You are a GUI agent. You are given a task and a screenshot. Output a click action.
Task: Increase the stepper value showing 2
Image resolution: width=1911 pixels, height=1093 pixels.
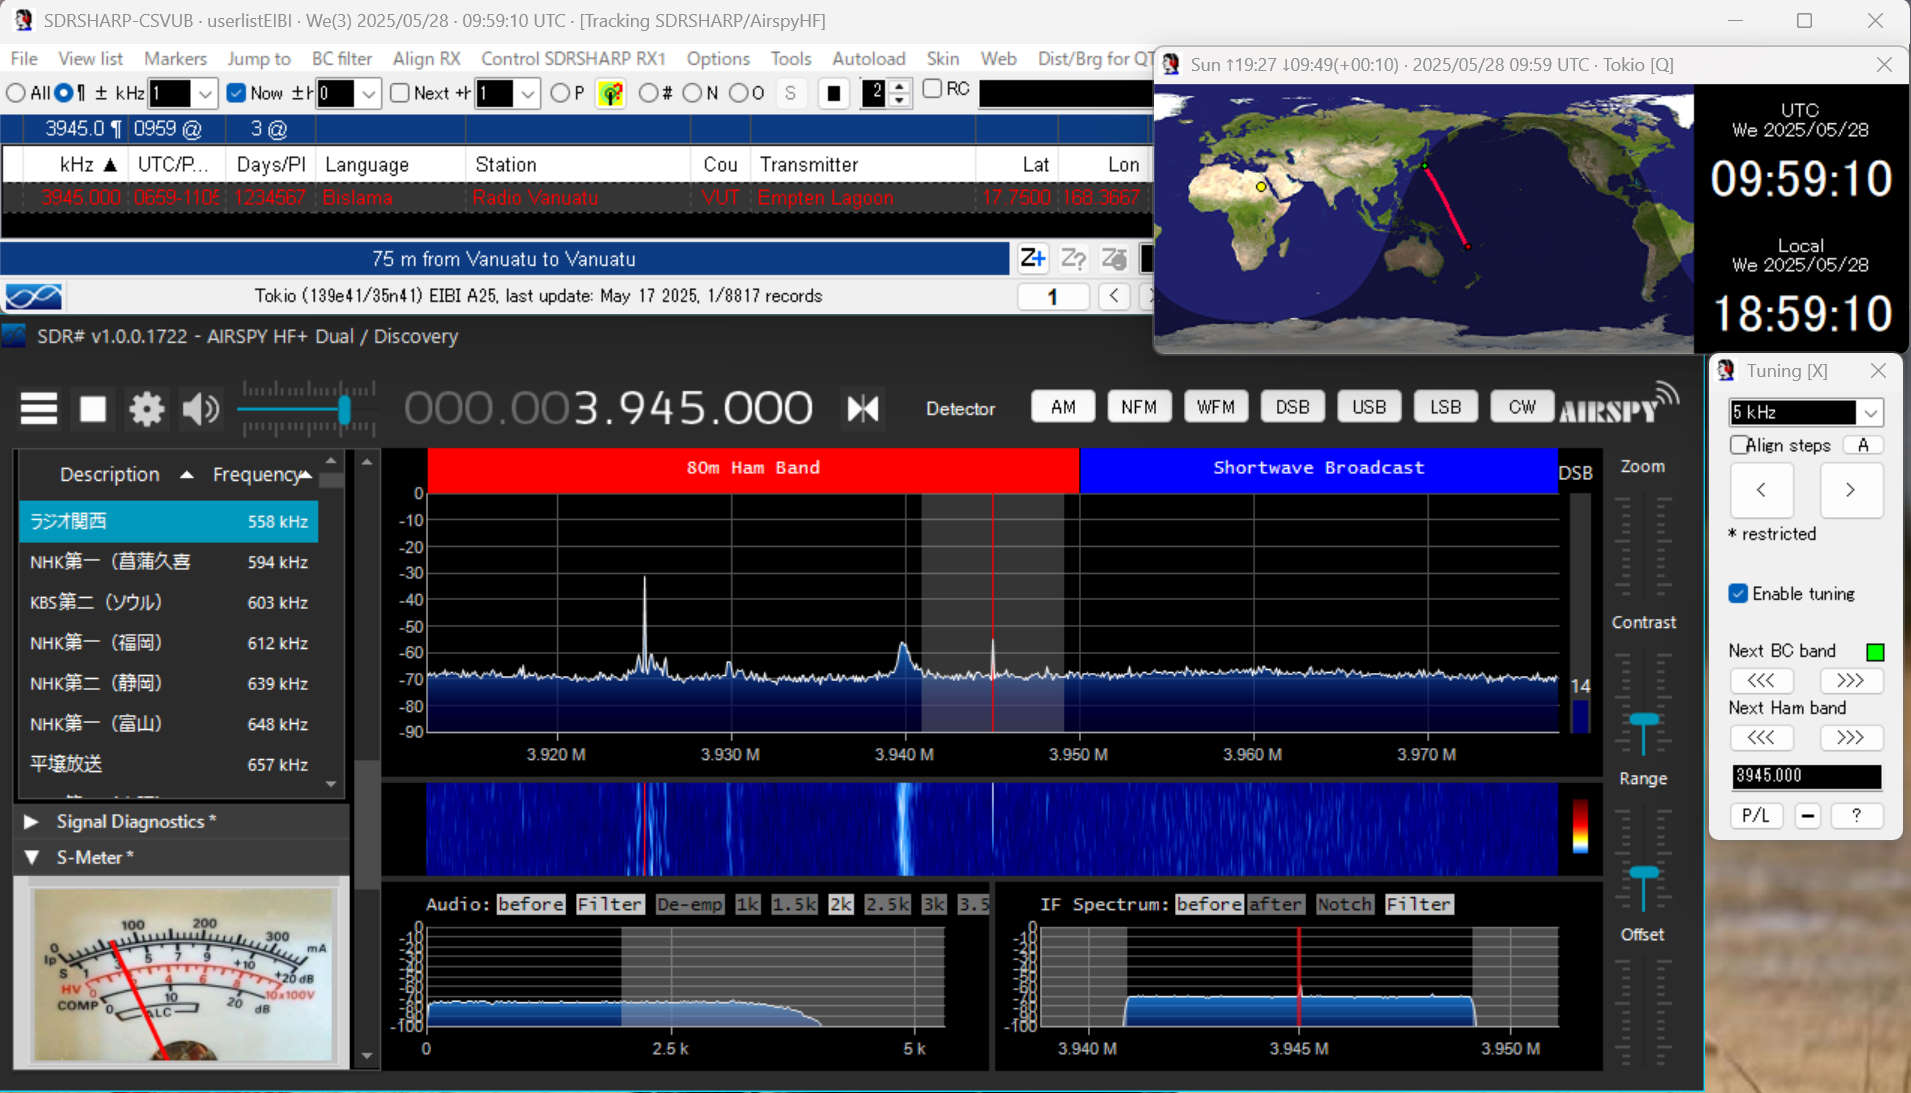(900, 87)
